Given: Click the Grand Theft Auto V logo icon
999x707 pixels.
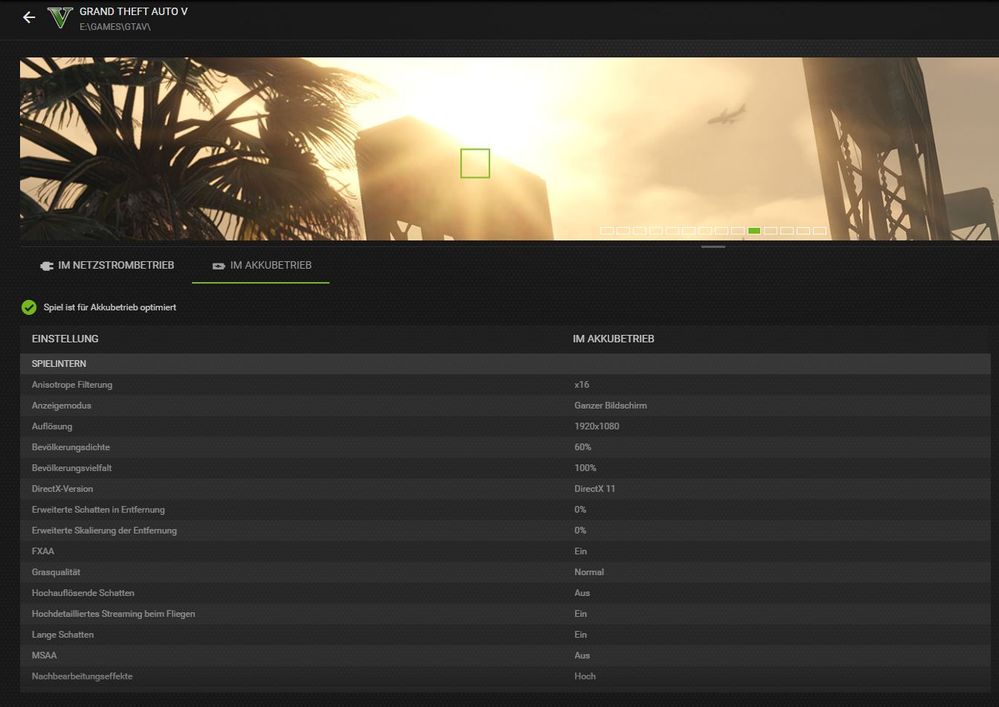Looking at the screenshot, I should point(60,17).
